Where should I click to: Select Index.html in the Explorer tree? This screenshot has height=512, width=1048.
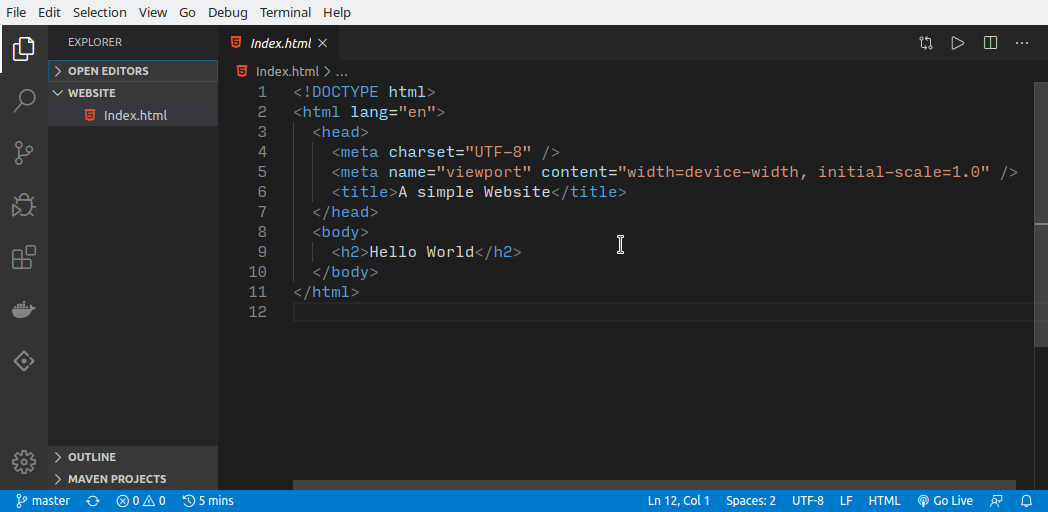135,115
